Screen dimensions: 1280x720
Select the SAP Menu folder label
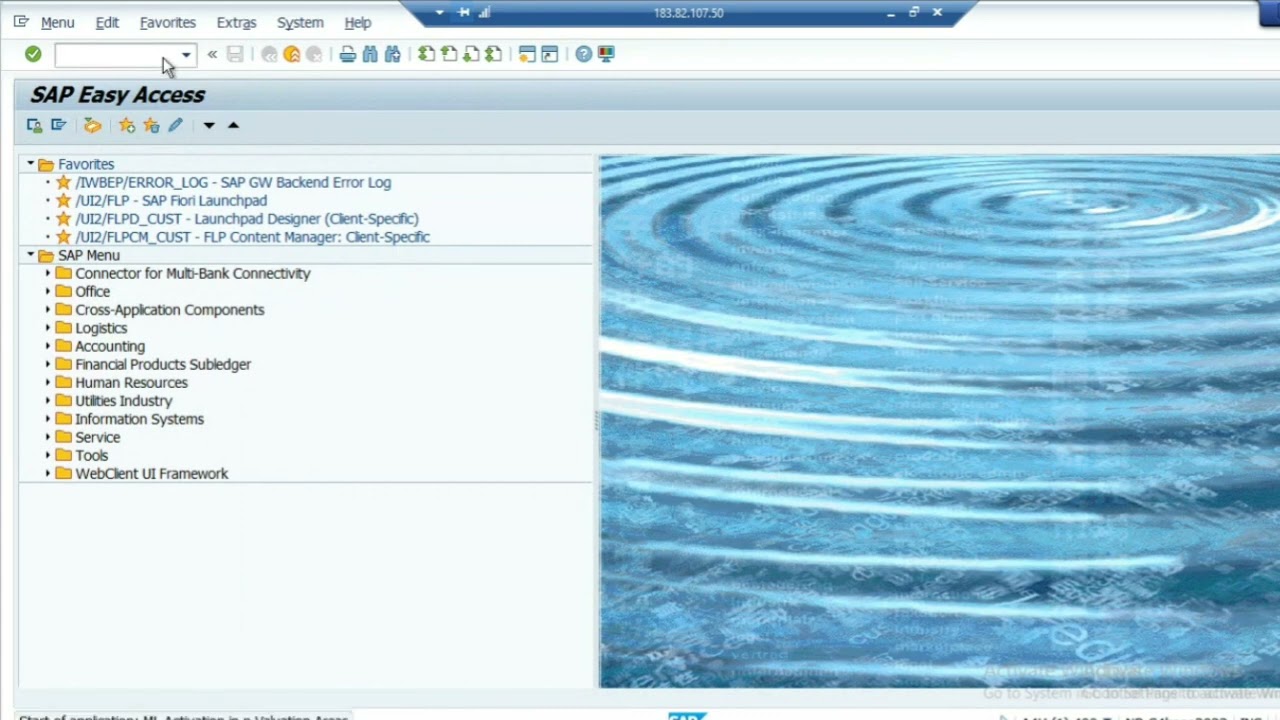(x=88, y=255)
